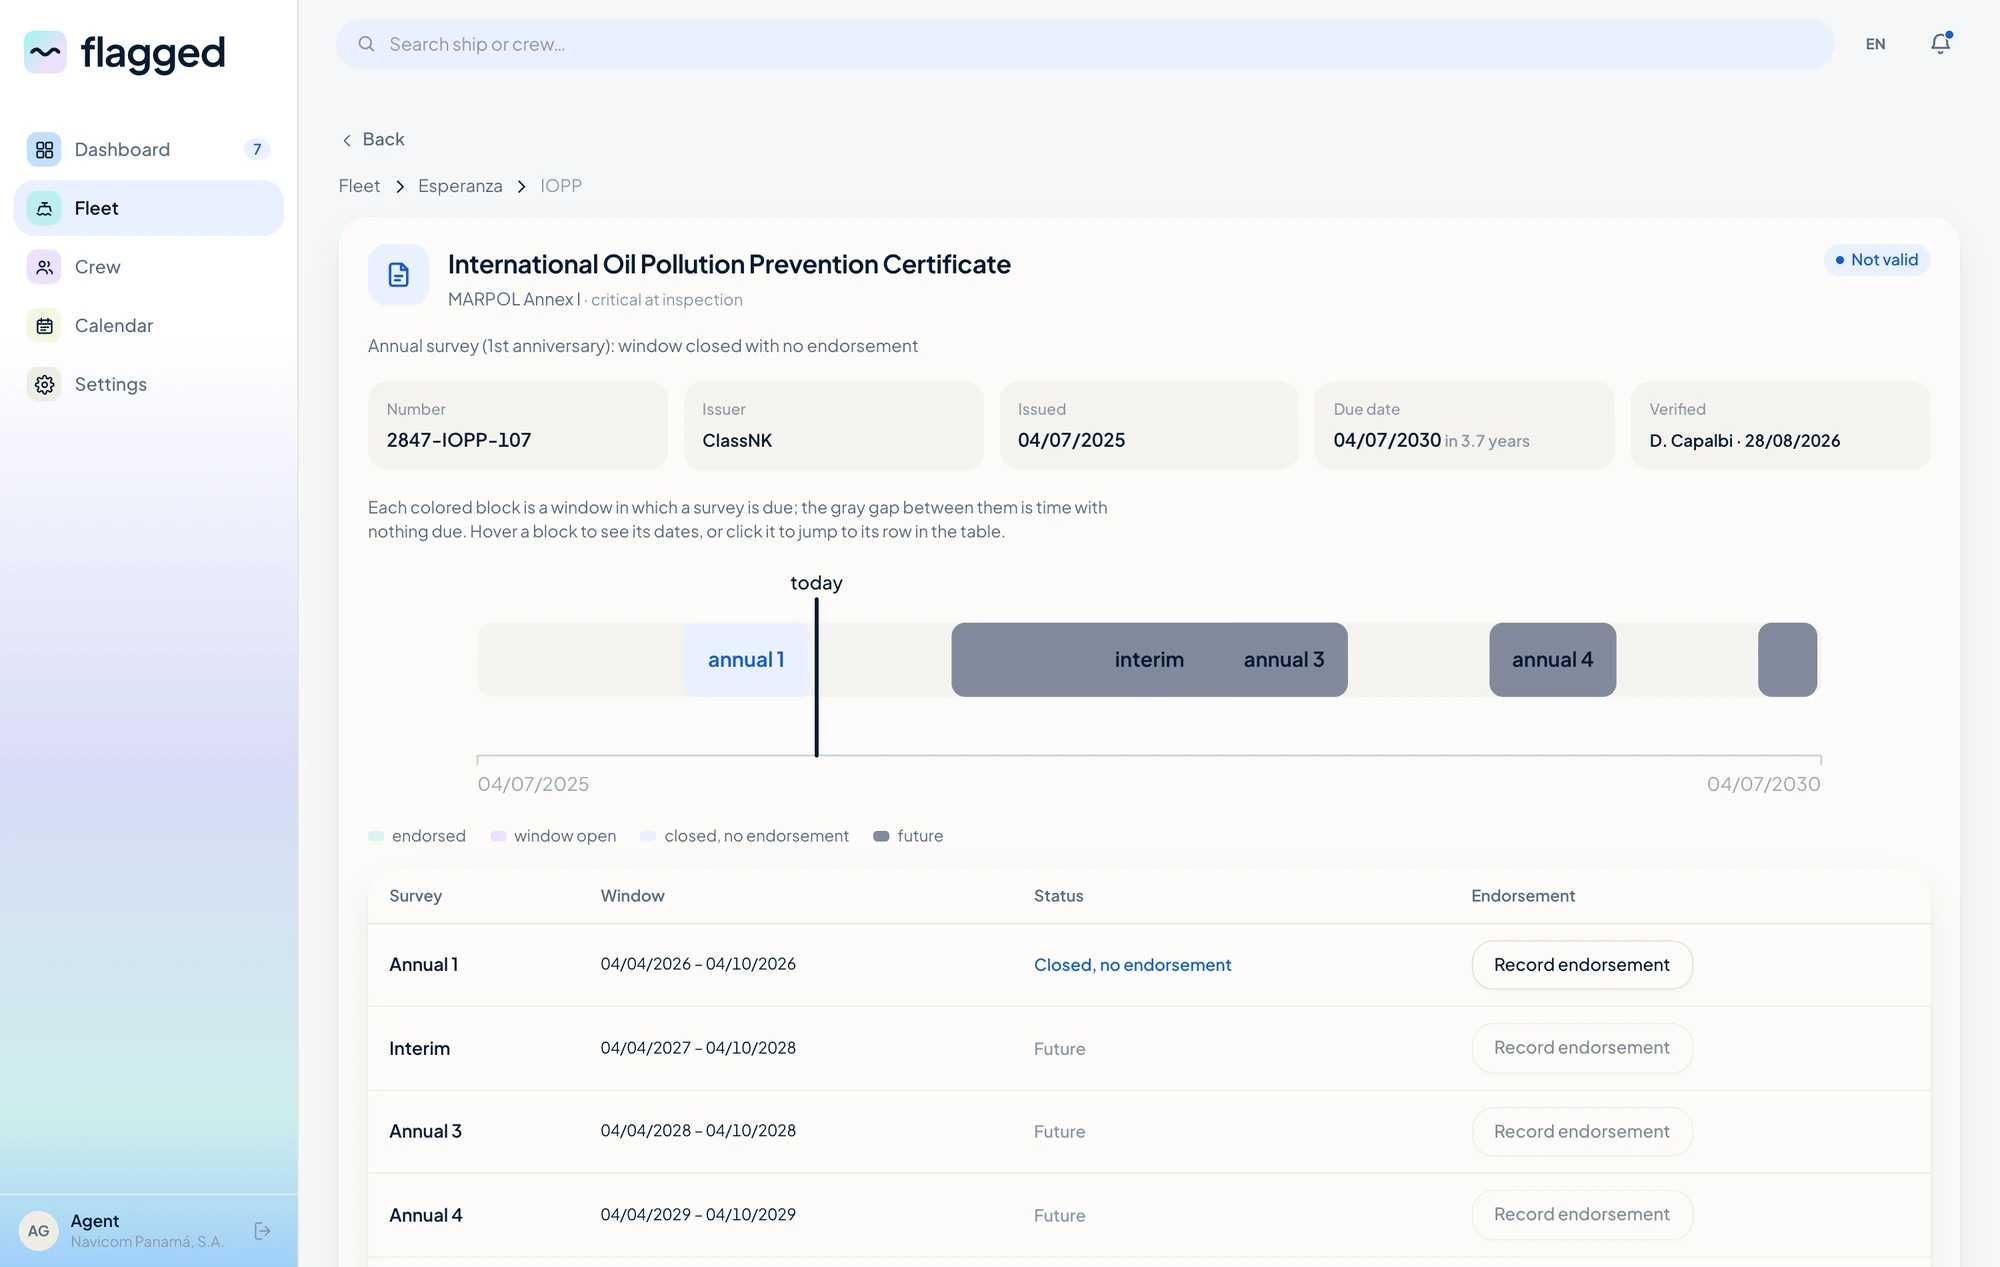Click the search magnifier icon
The image size is (2000, 1267).
click(x=366, y=44)
